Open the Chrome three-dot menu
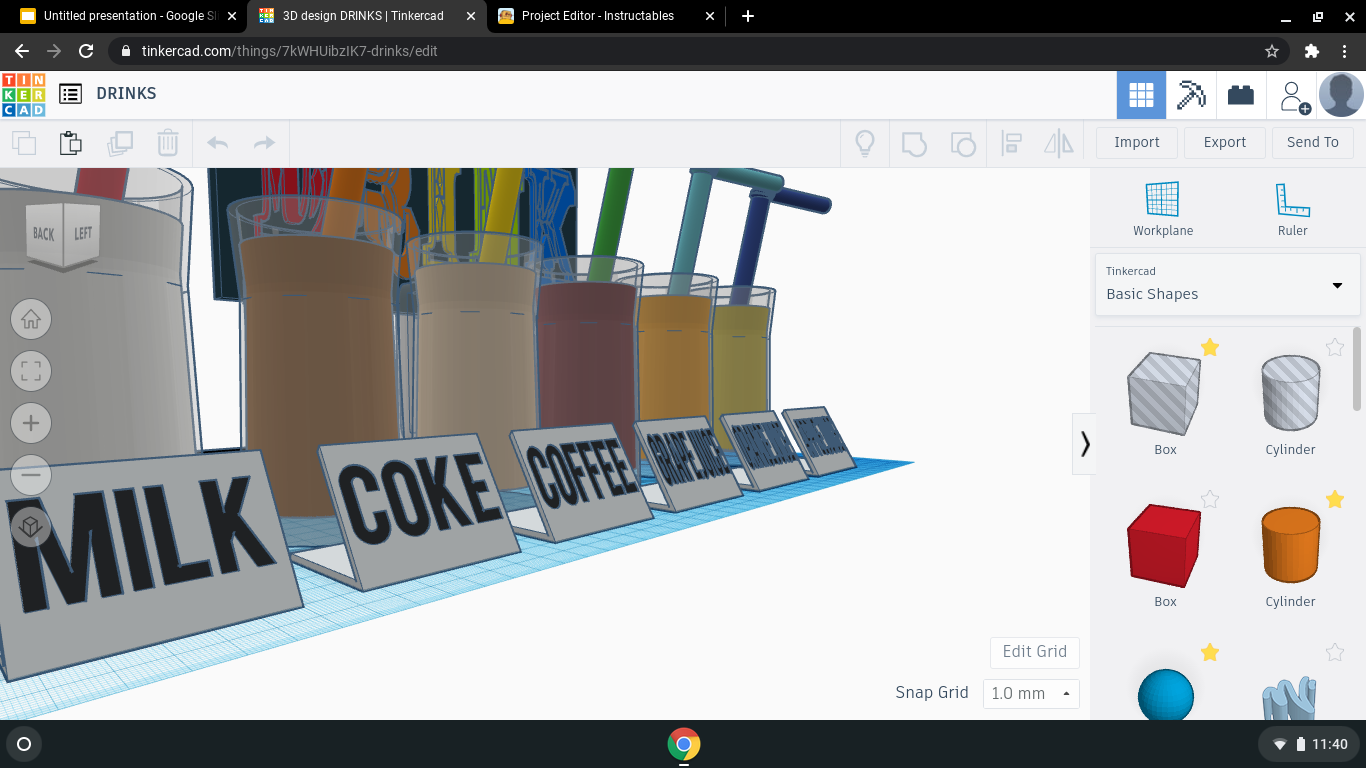The width and height of the screenshot is (1366, 768). (1345, 51)
